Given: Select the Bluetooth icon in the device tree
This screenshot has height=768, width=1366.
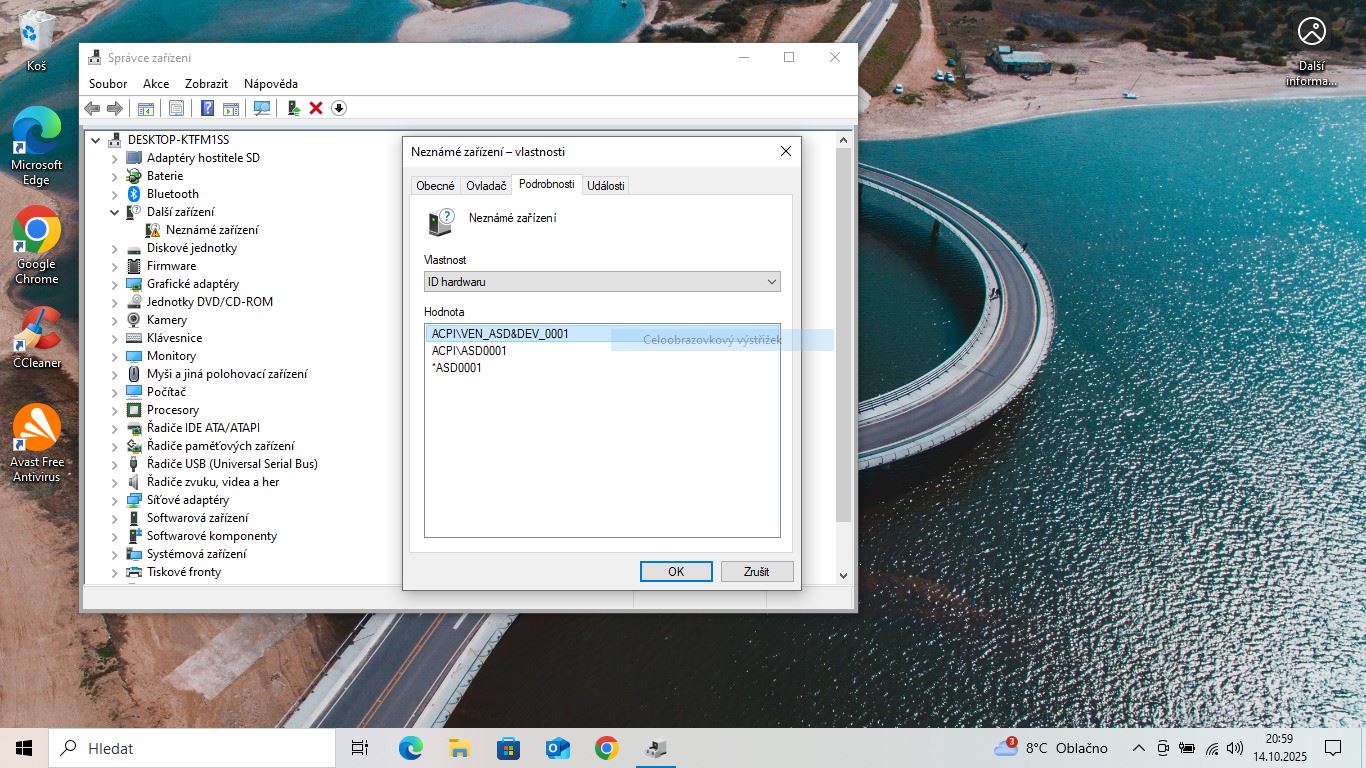Looking at the screenshot, I should 134,194.
